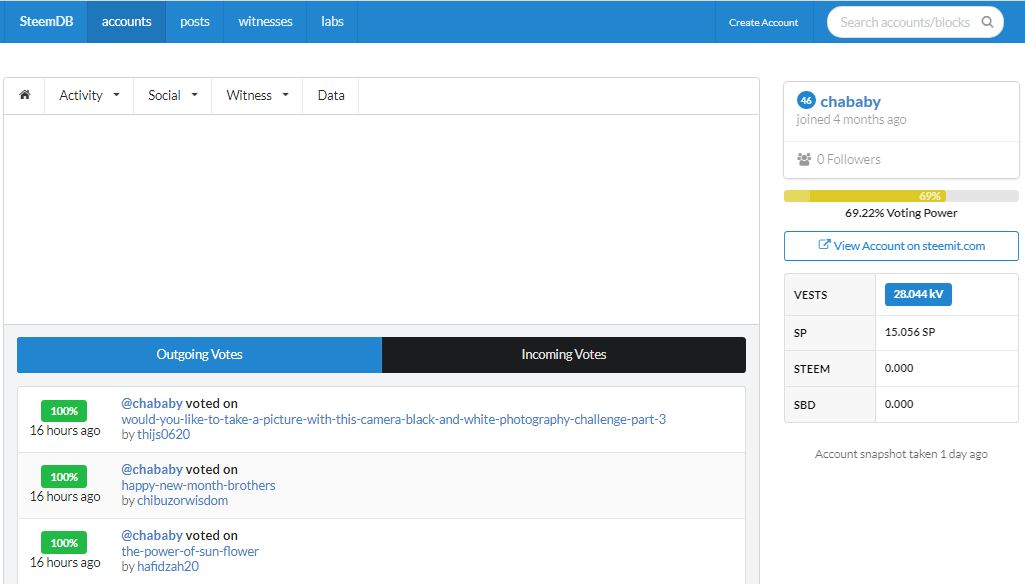Click Create Account in the navbar
The image size is (1025, 584).
764,22
